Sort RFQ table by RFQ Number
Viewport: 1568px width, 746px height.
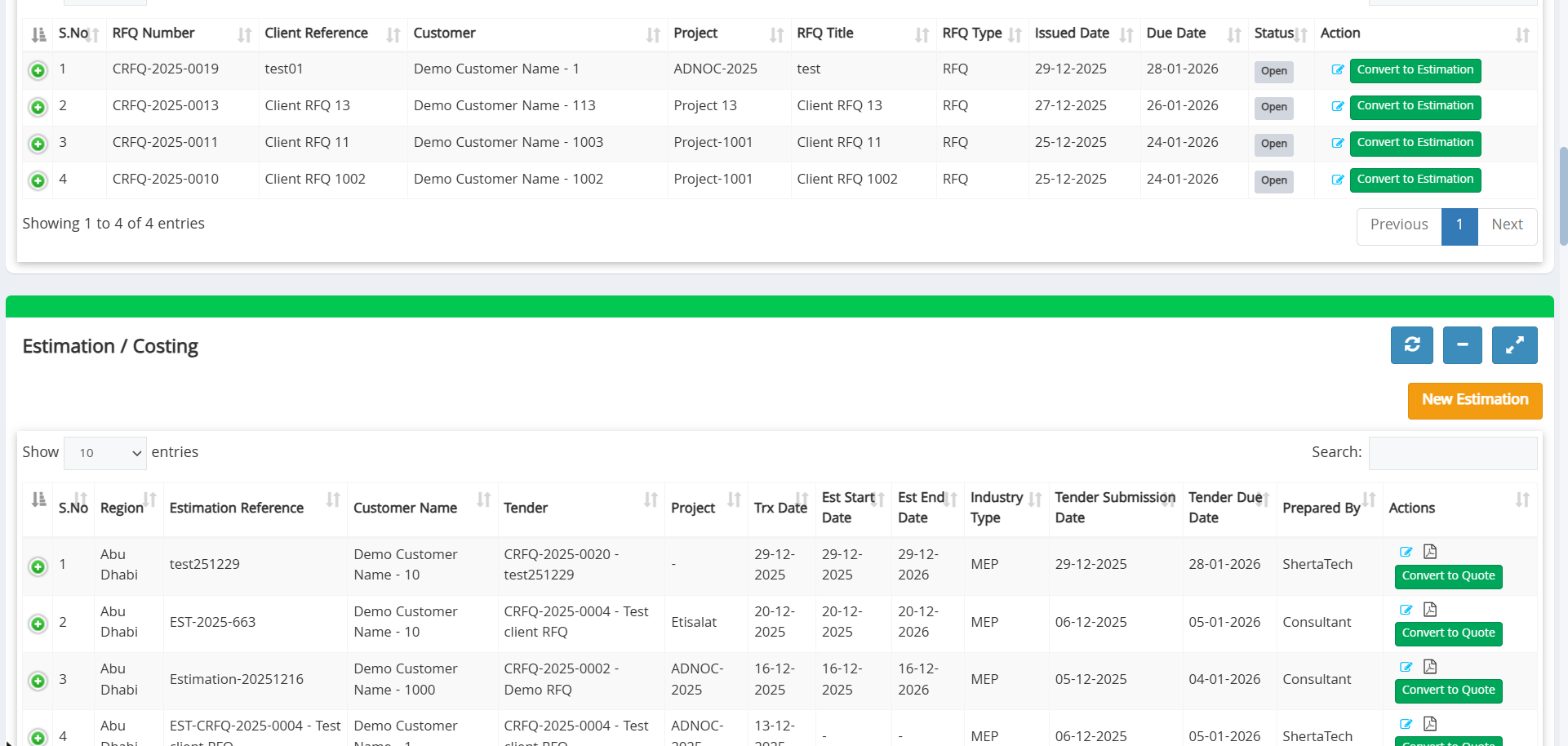(182, 34)
